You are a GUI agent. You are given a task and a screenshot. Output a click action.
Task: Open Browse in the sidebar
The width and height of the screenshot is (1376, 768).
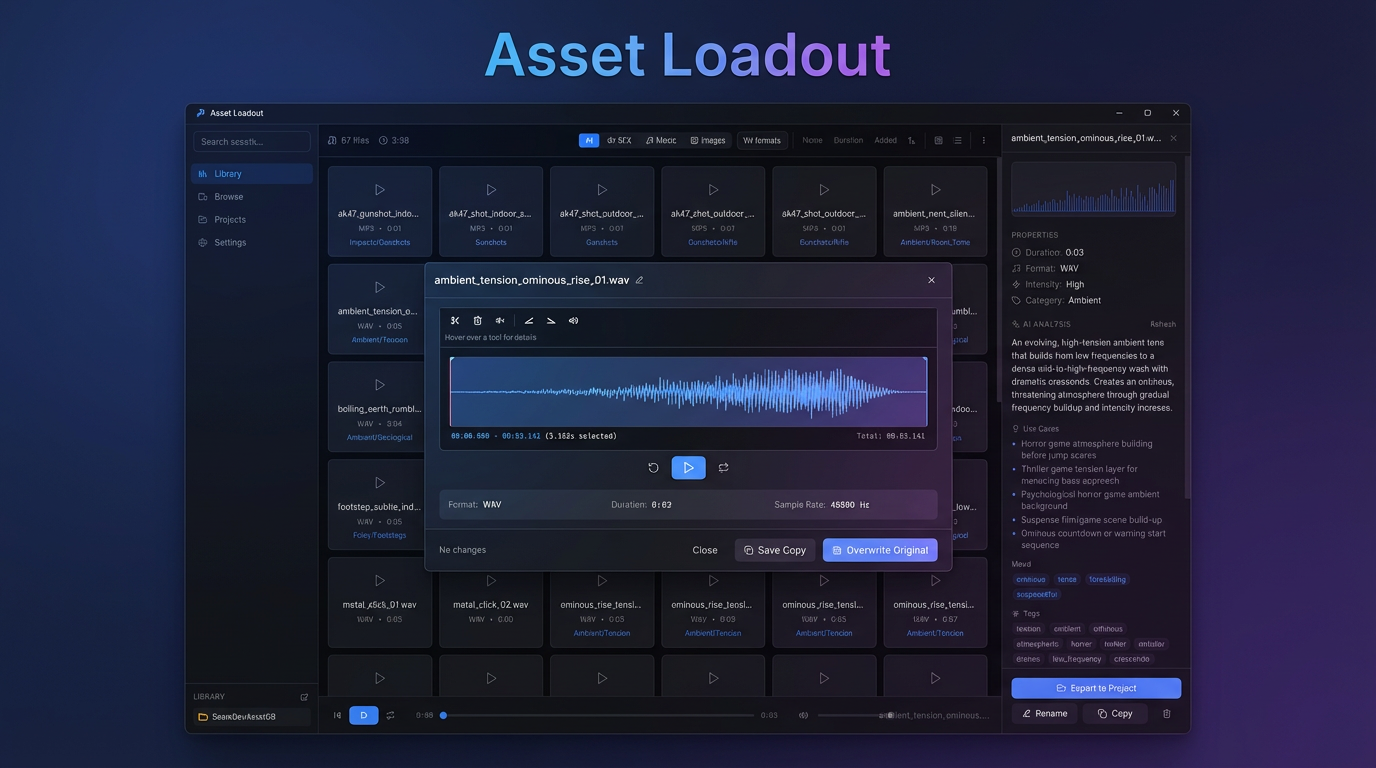pos(252,197)
